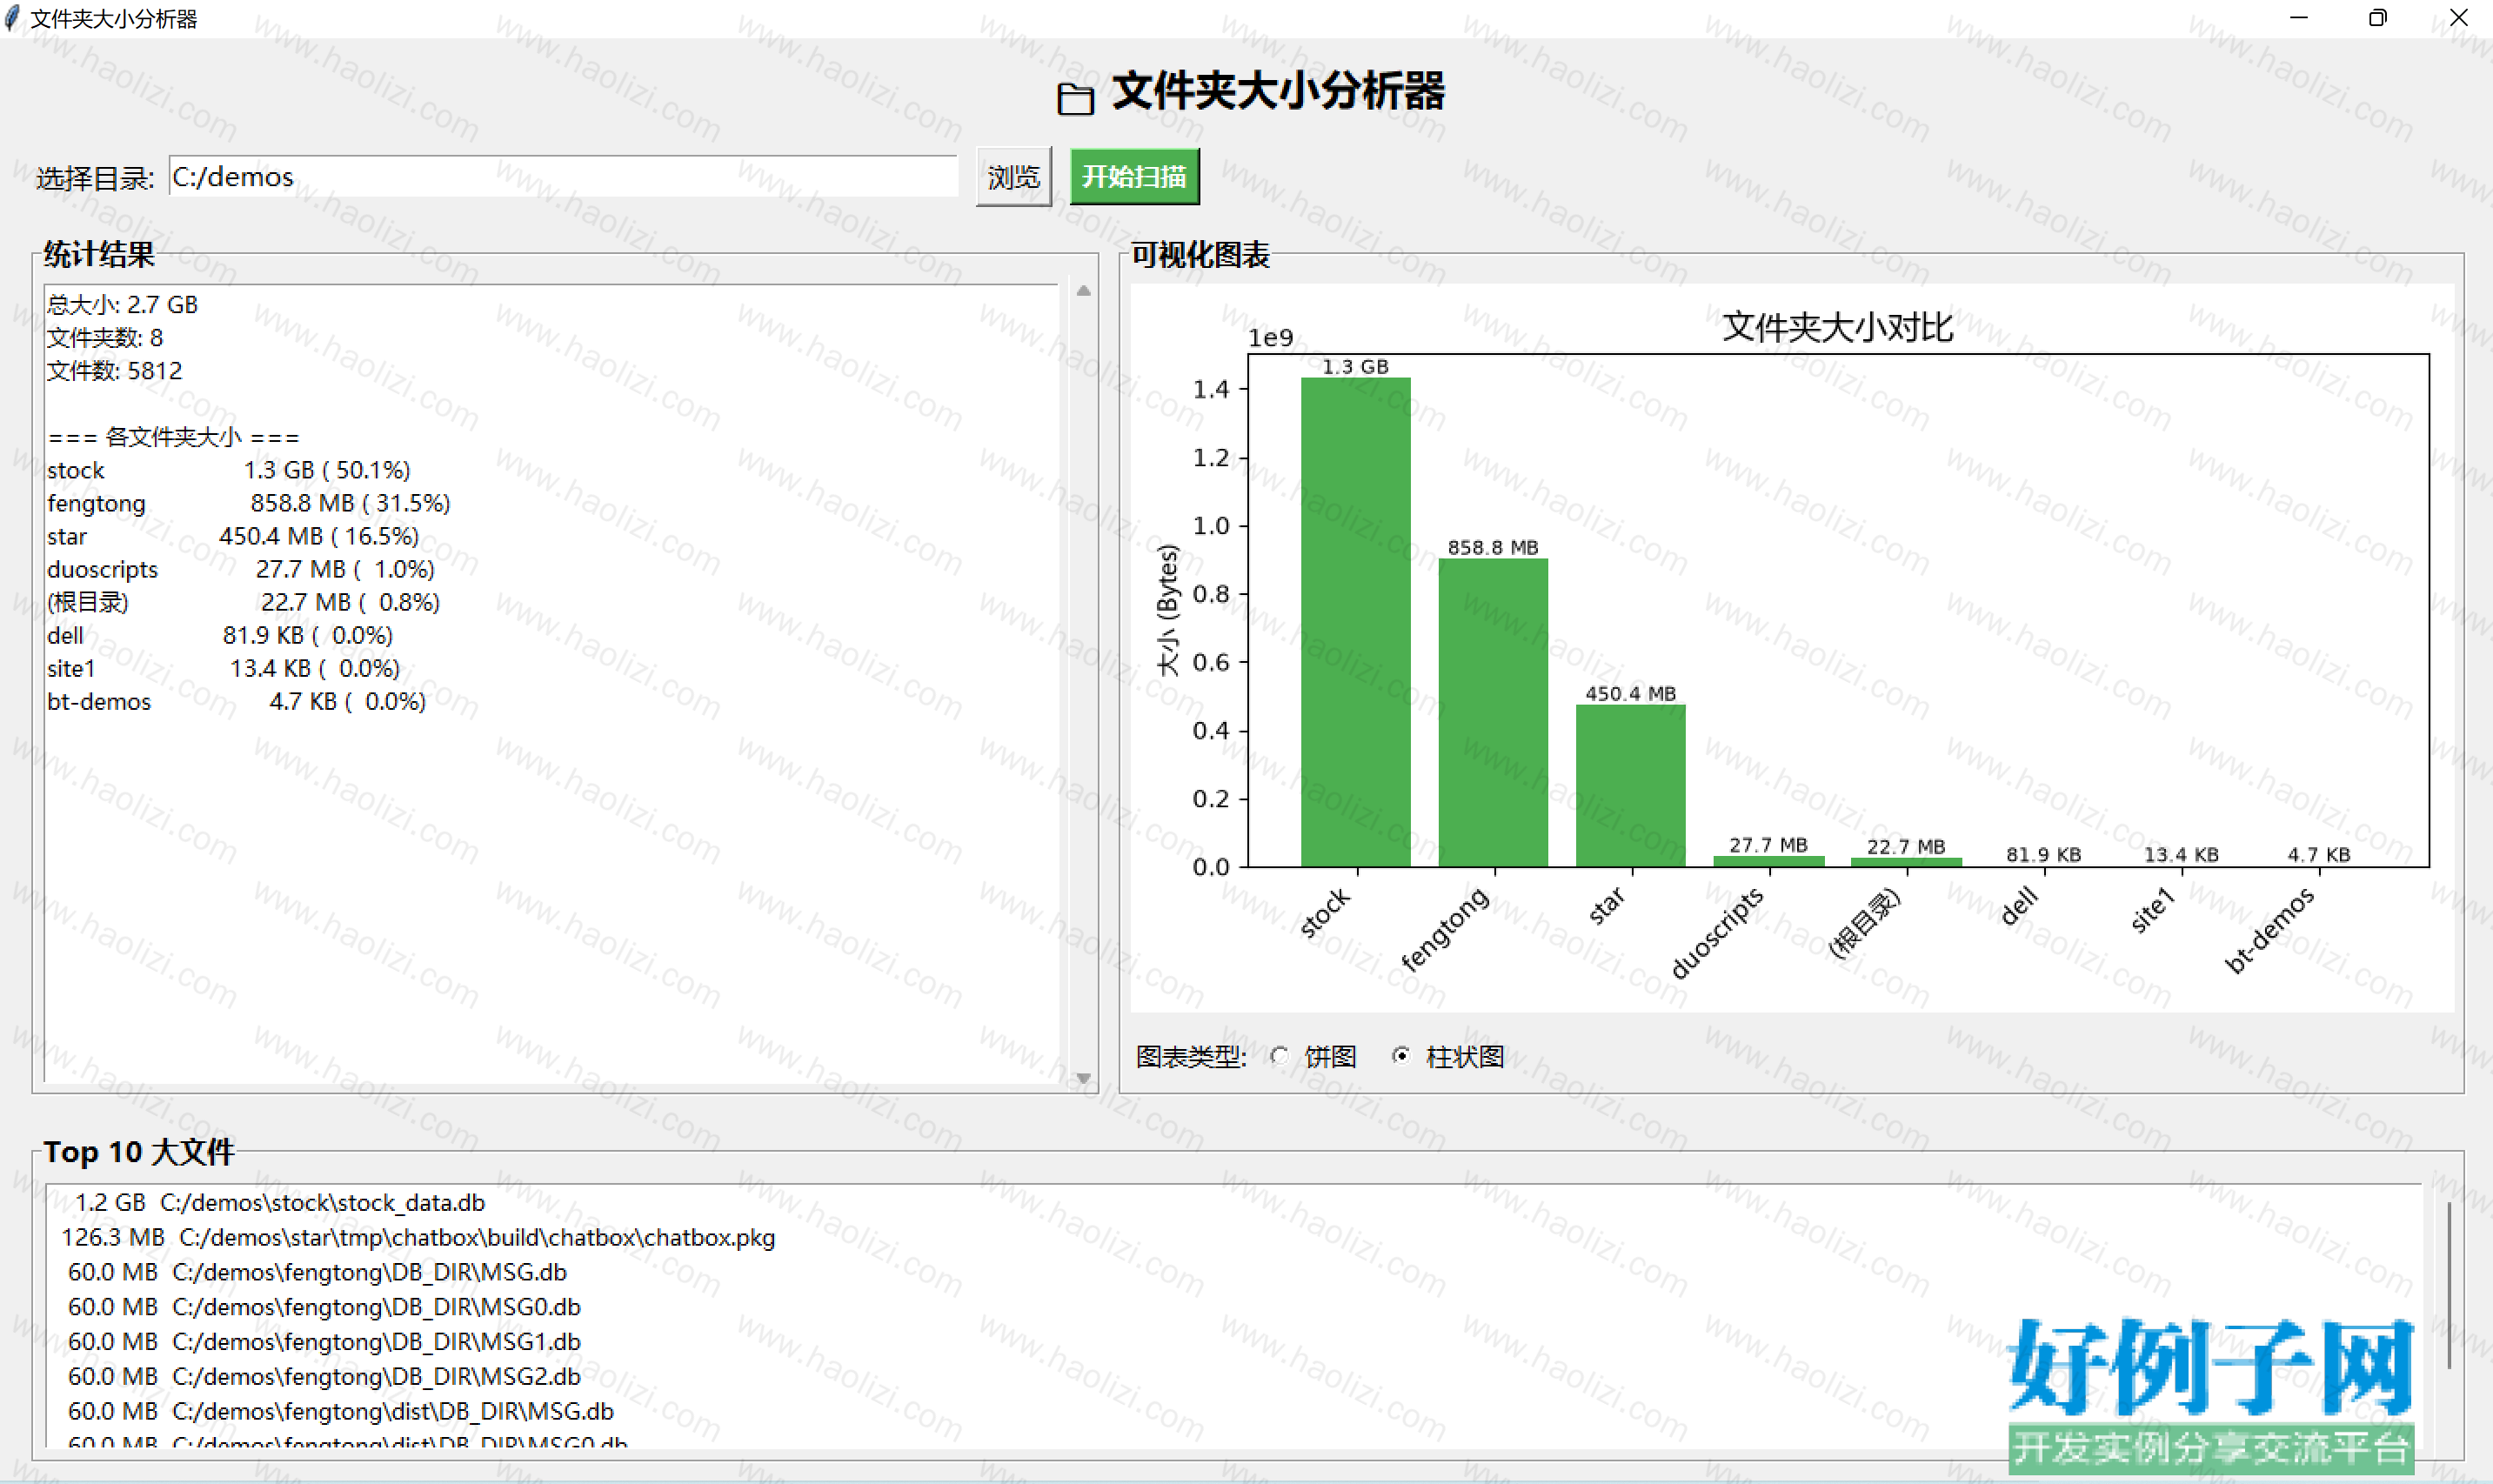Screen dimensions: 2493x1484
Task: Click the star 450.4 MB result row
Action: (232, 535)
